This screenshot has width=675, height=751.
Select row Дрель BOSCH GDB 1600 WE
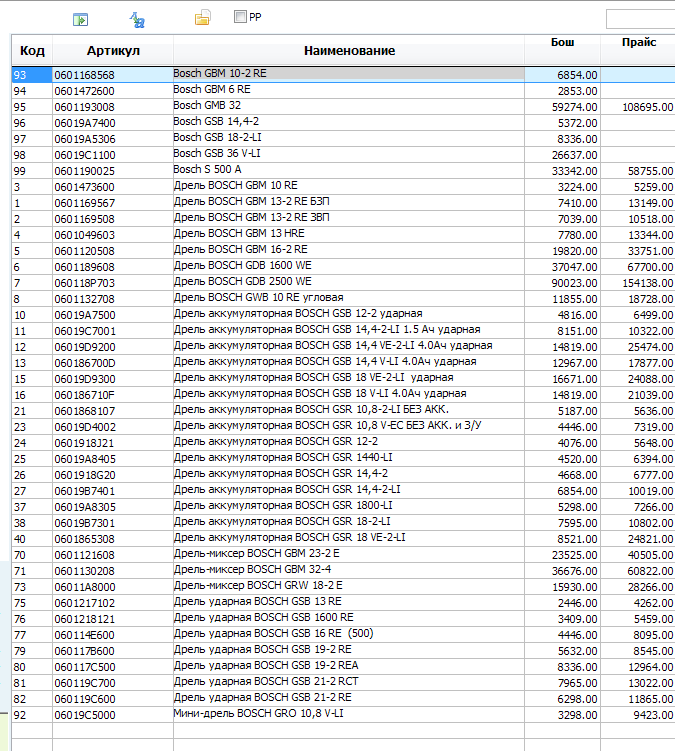(343, 266)
